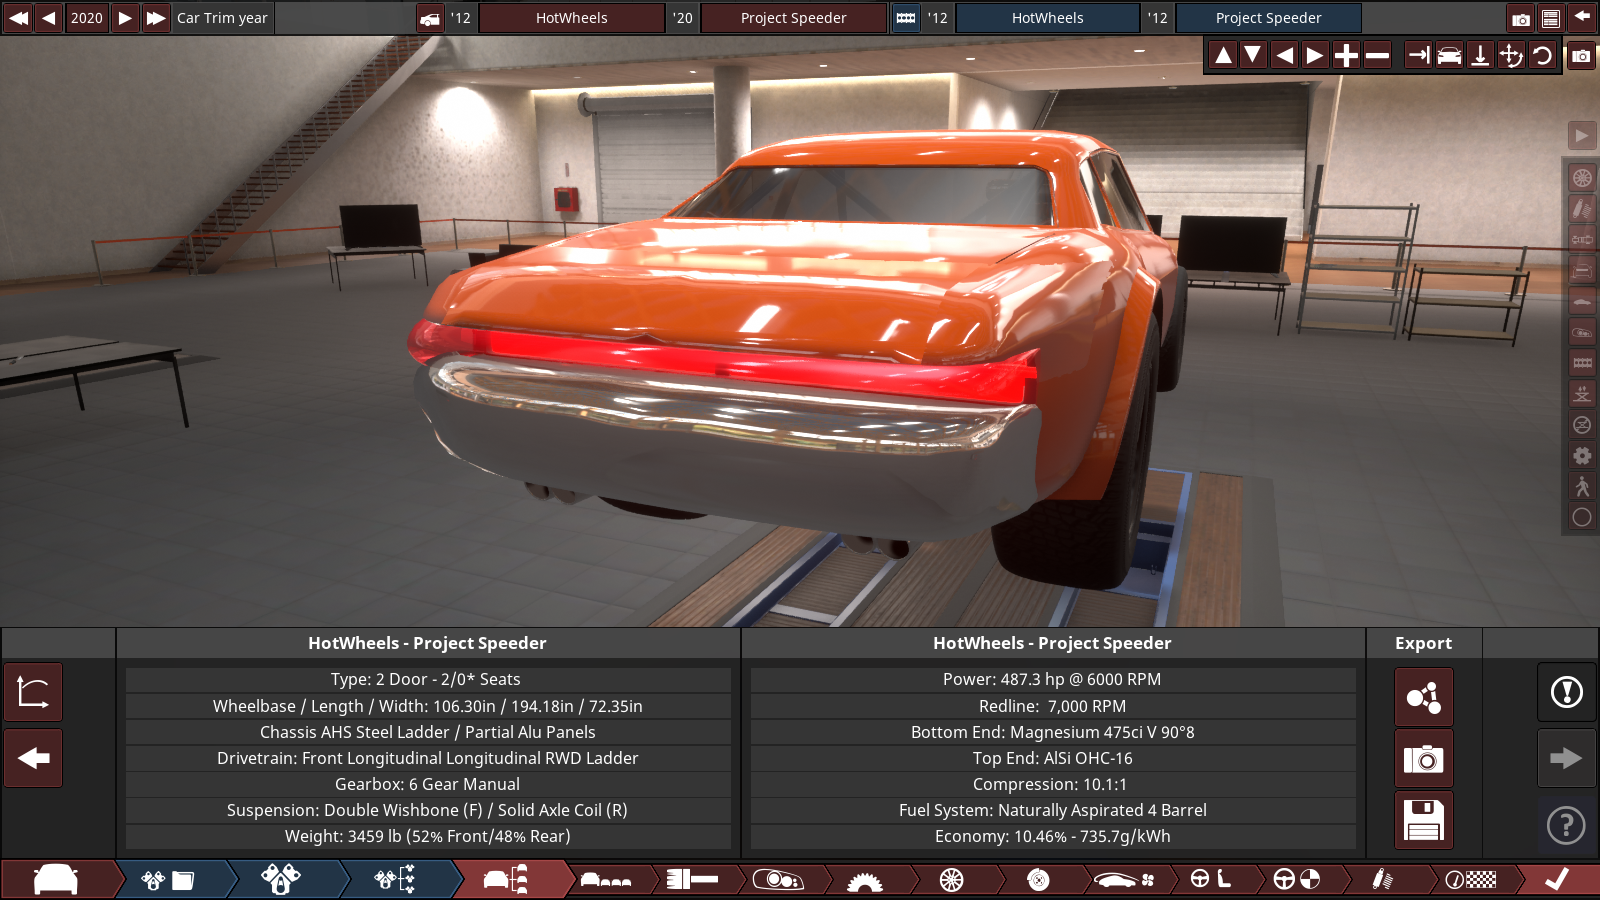Toggle the car lift in side panel
This screenshot has height=900, width=1600.
click(1582, 394)
